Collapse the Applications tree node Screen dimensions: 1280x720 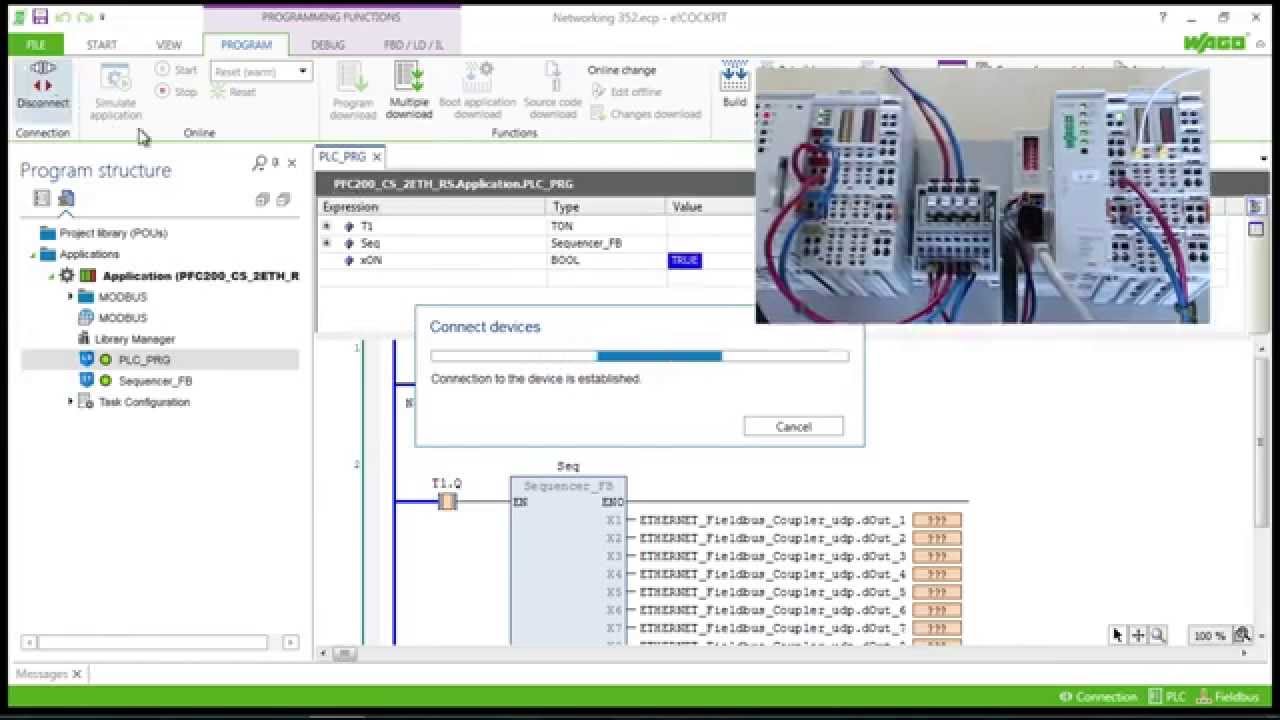31,255
